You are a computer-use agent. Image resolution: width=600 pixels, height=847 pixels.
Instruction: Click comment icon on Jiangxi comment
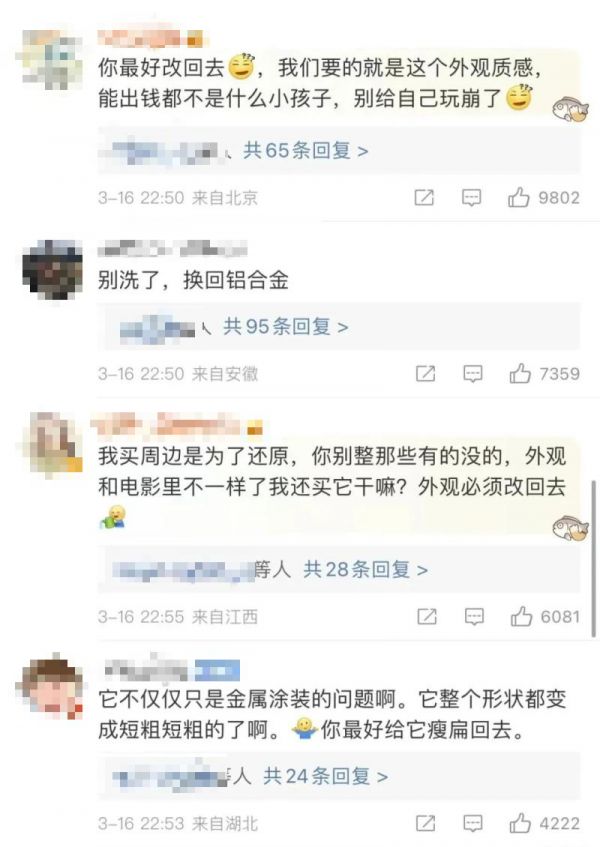pyautogui.click(x=474, y=616)
